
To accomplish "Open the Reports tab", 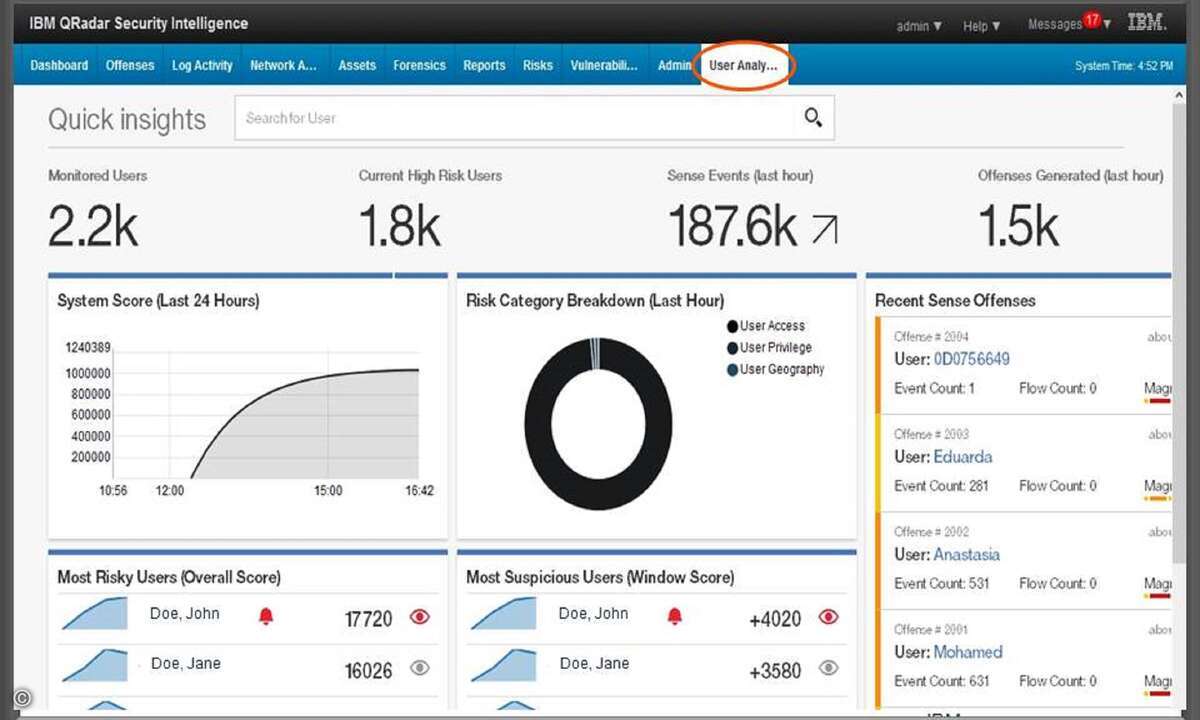I will coord(484,65).
